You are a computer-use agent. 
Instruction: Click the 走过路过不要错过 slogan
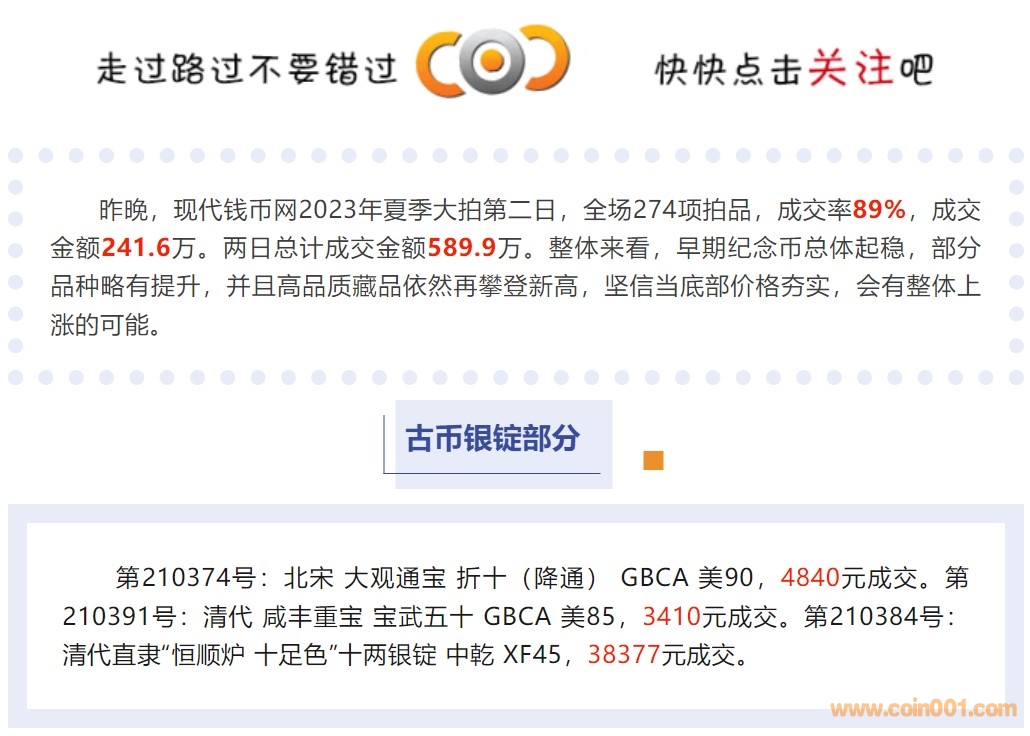247,69
